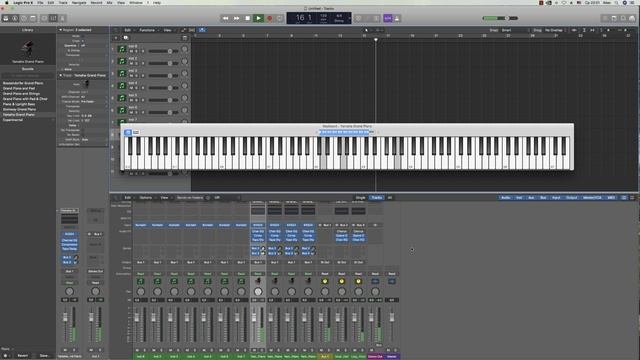Viewport: 640px width, 360px height.
Task: Click the instrument icon on track 1
Action: click(x=122, y=49)
